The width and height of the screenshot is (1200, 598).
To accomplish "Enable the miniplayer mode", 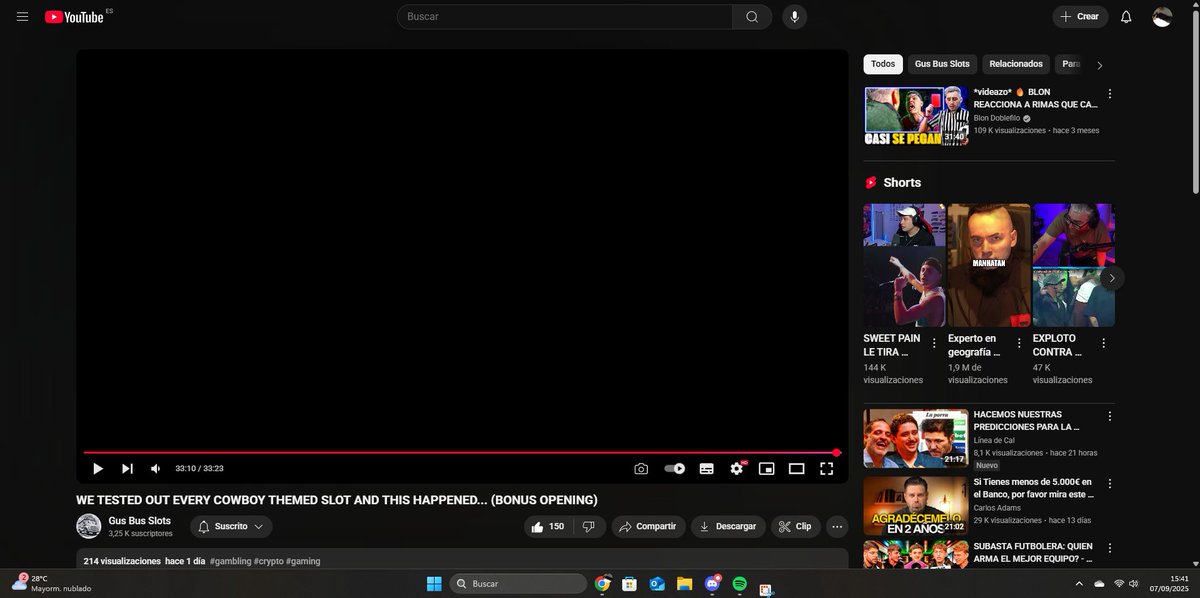I will tap(767, 468).
